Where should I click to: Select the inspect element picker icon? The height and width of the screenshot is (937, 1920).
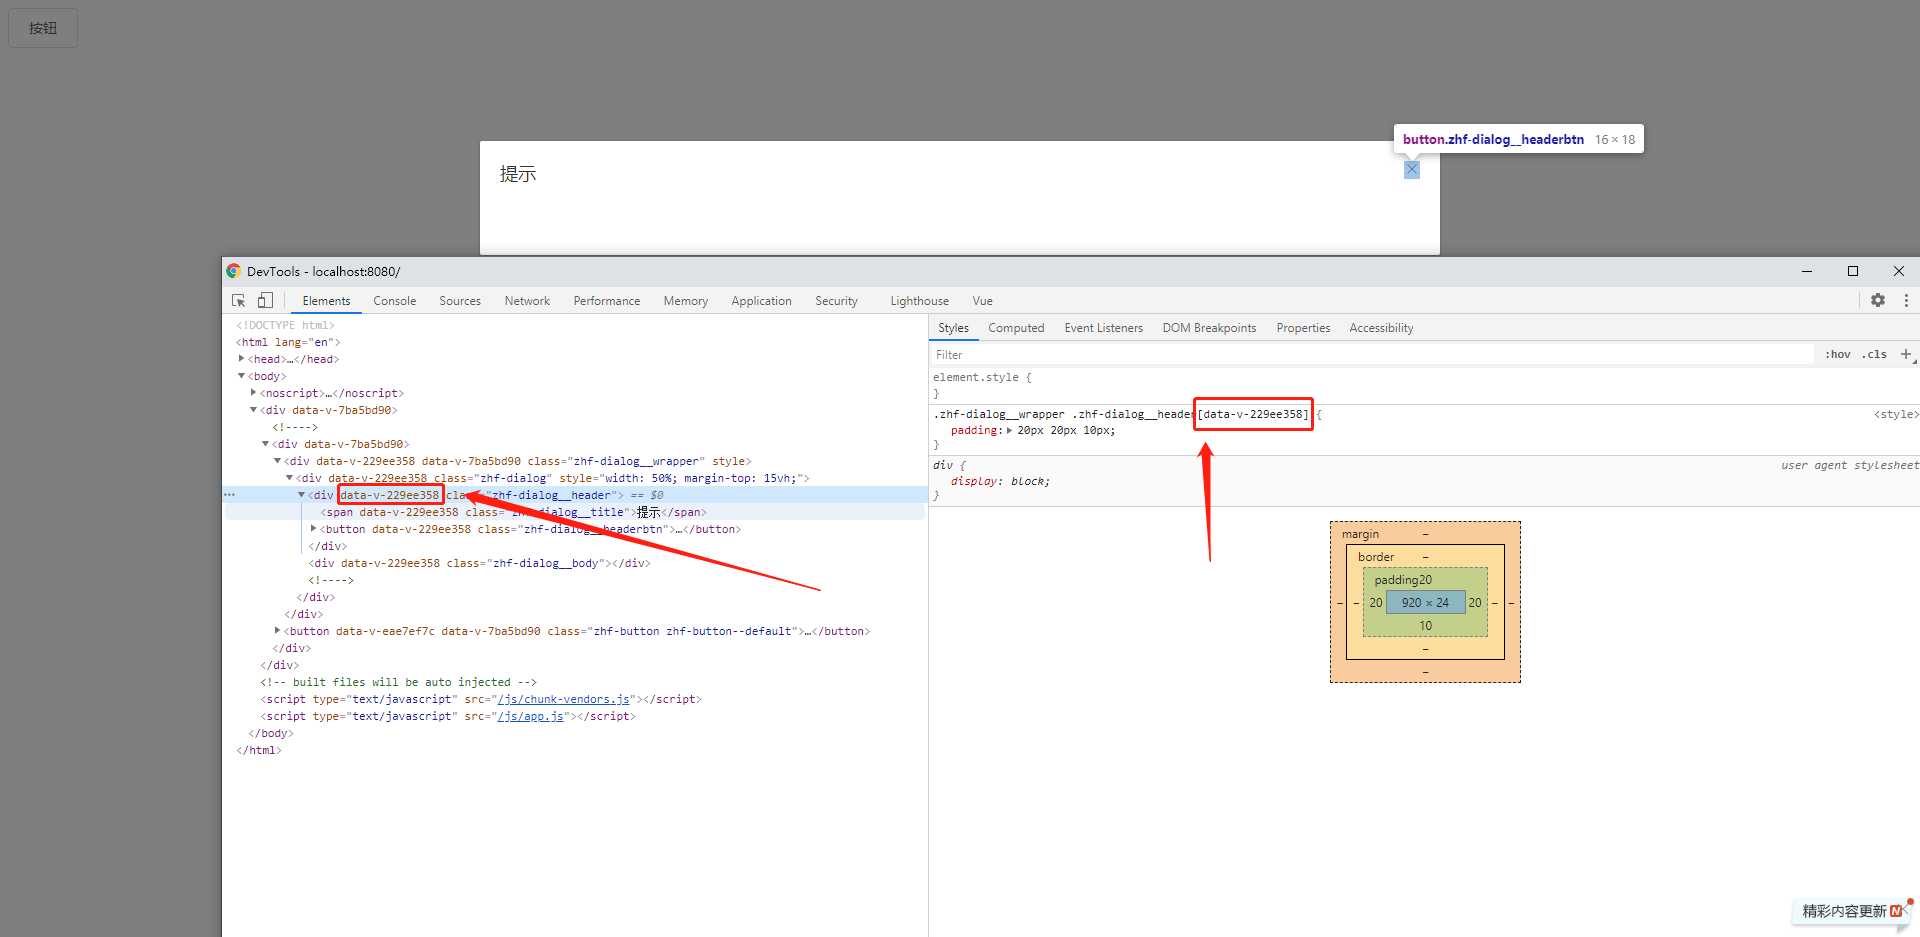coord(238,300)
